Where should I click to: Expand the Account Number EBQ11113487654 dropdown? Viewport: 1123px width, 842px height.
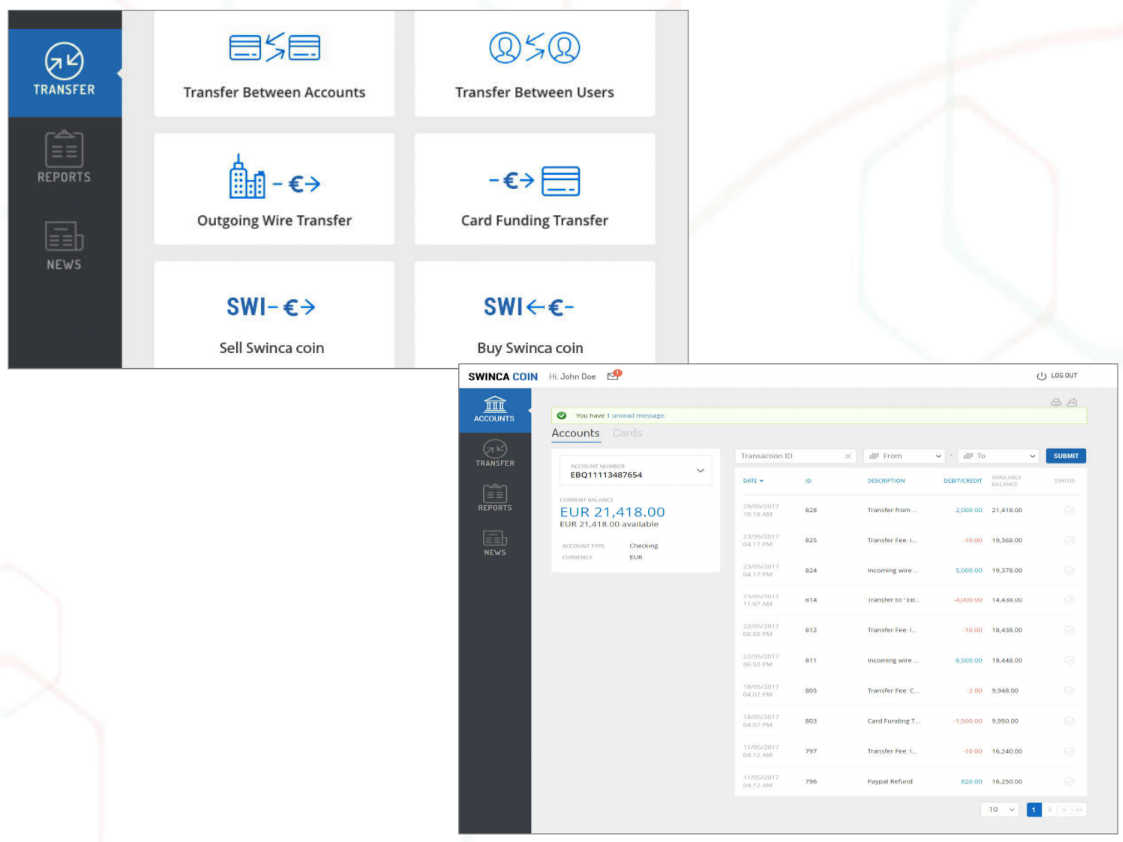click(x=636, y=470)
